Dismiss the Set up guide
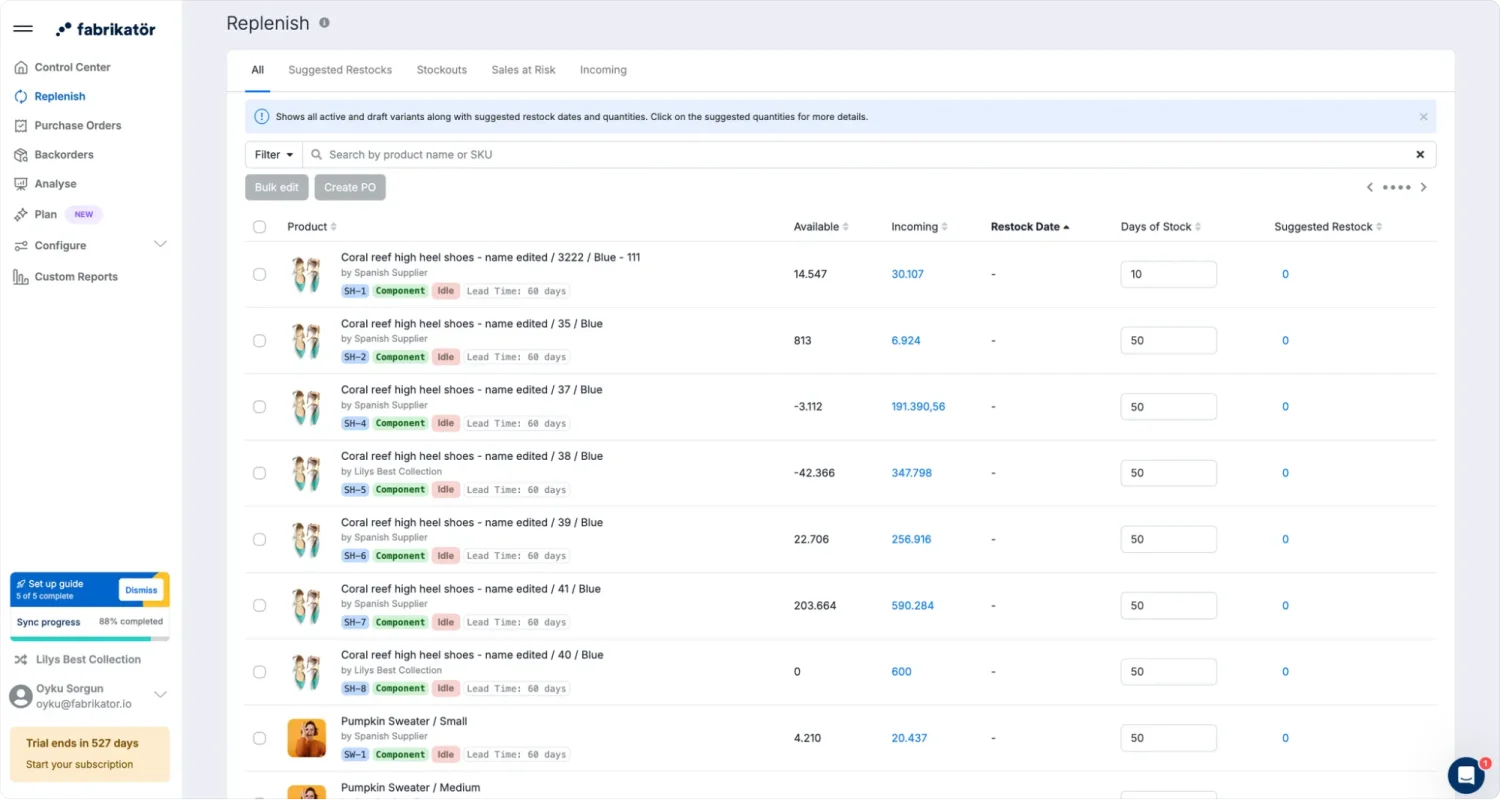Image resolution: width=1500 pixels, height=800 pixels. [x=141, y=590]
